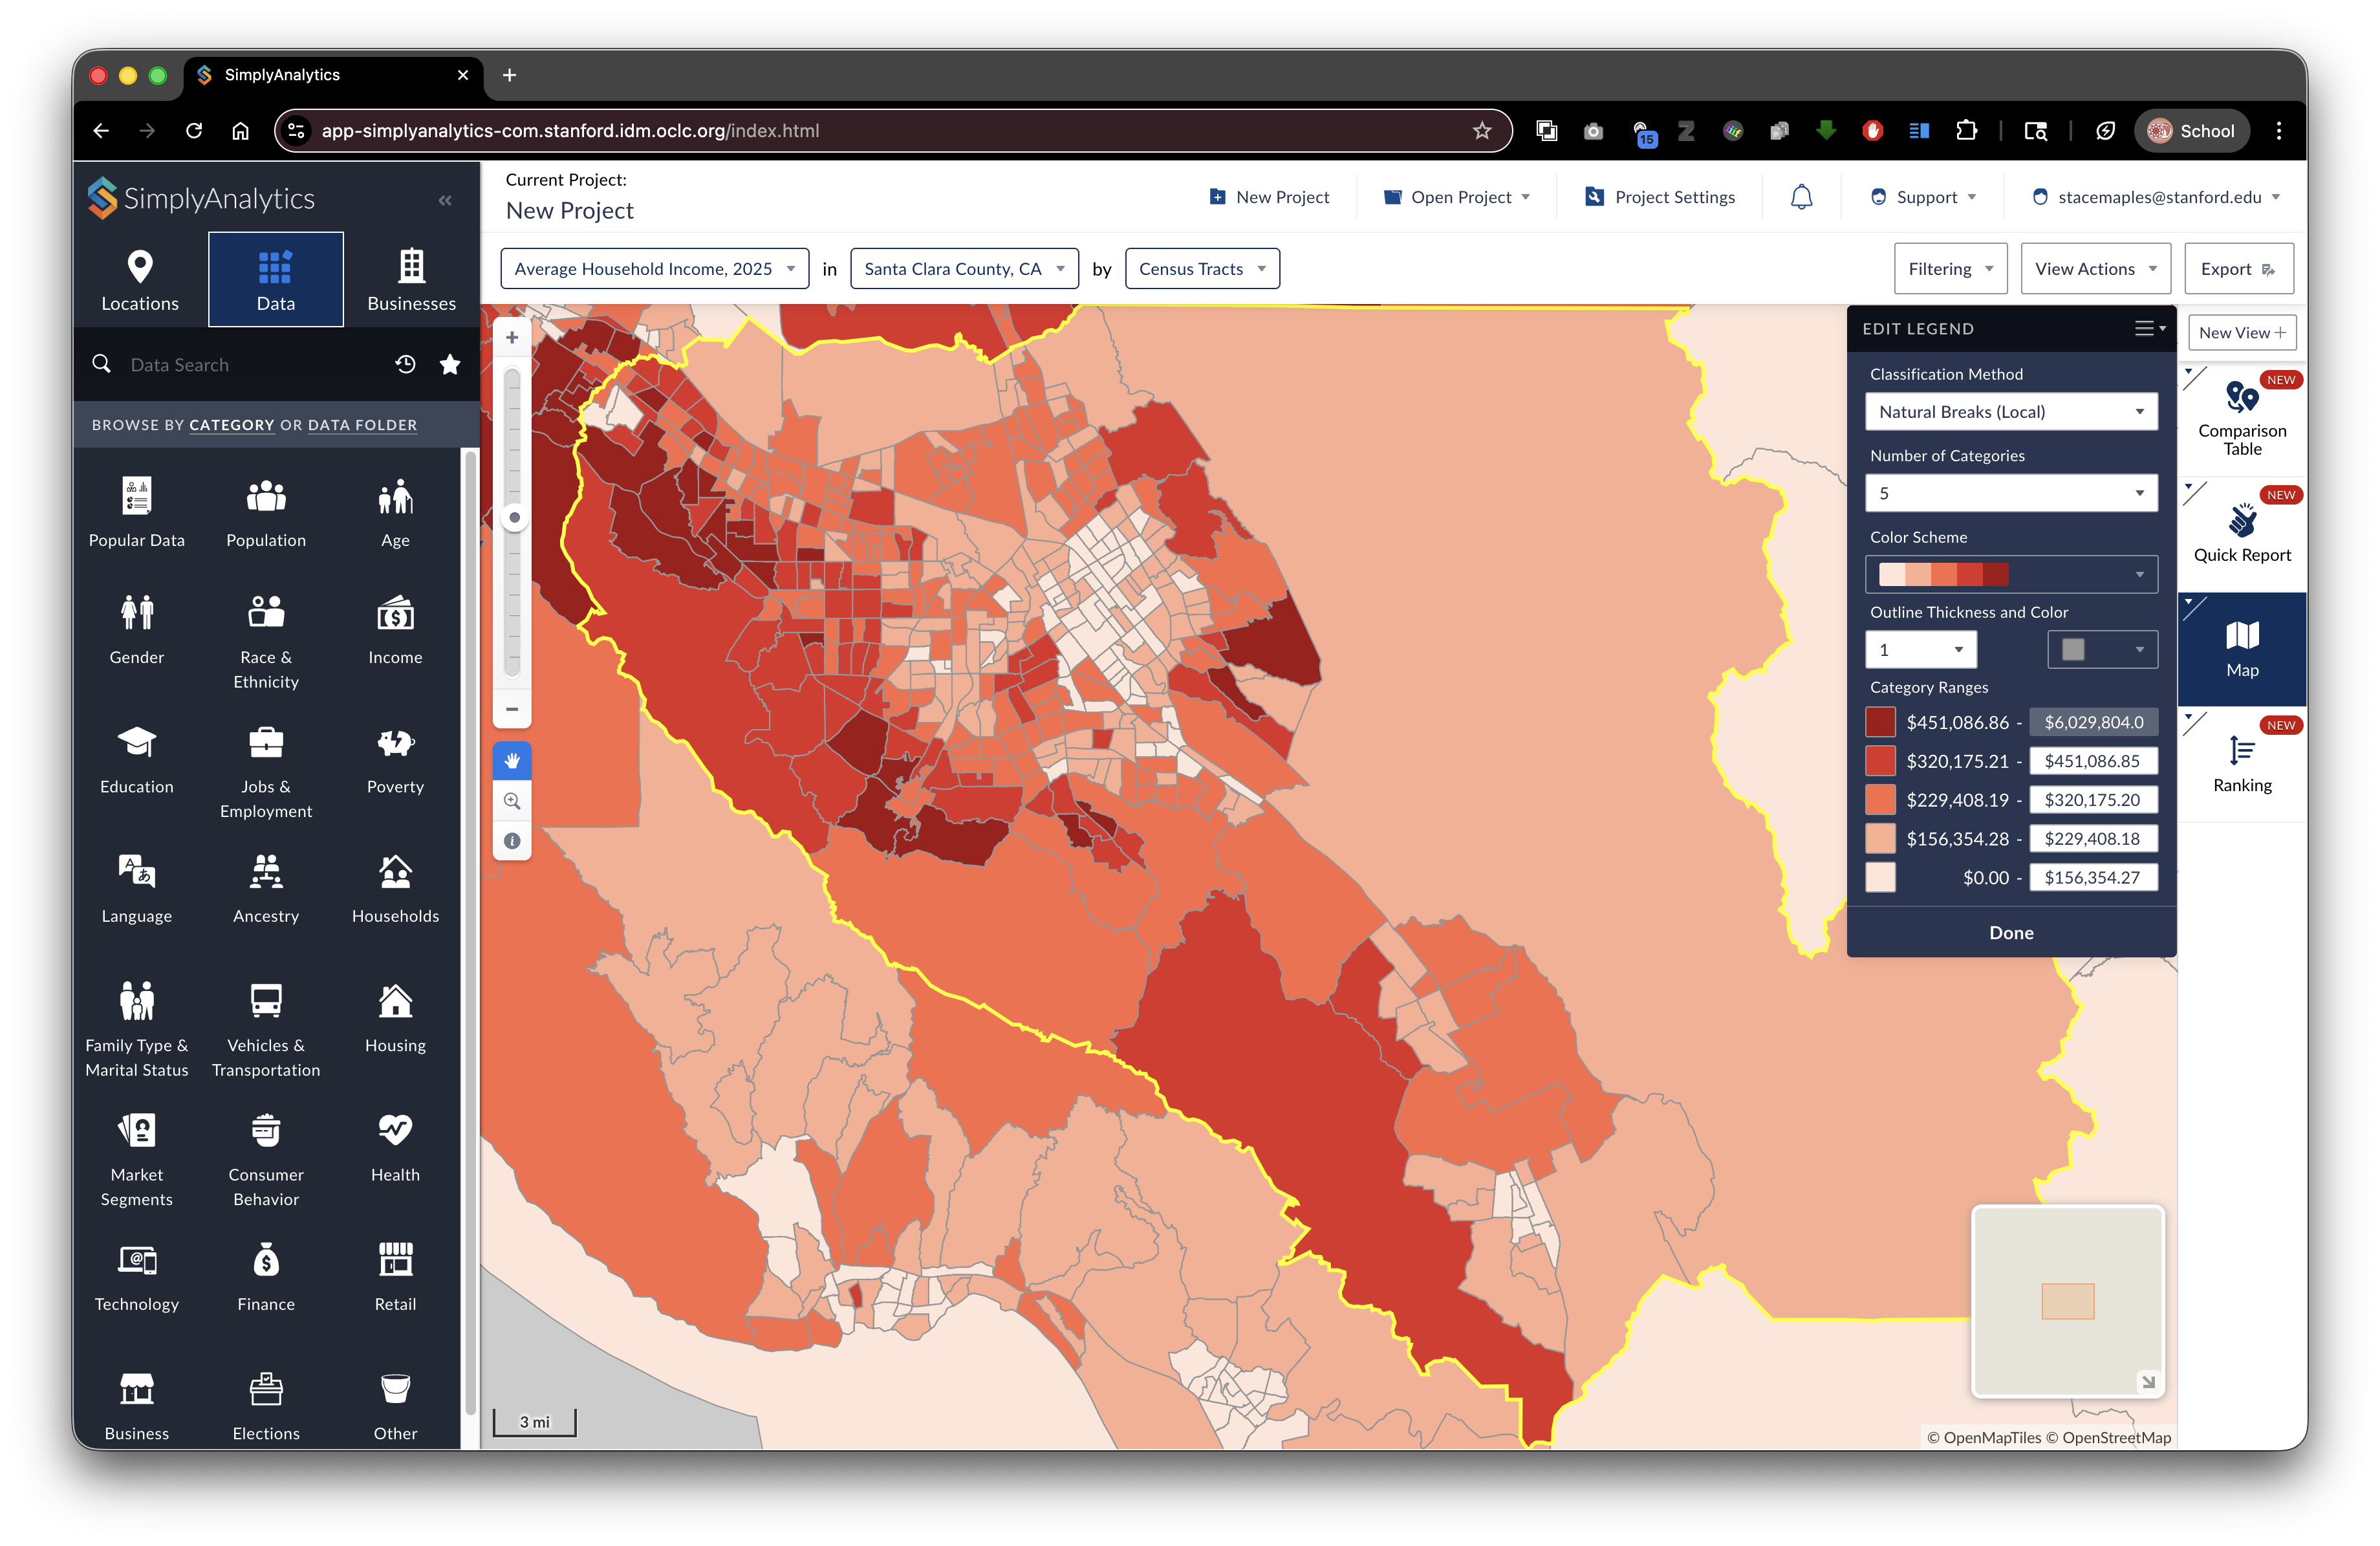2380x1546 pixels.
Task: Switch to the Locations tab
Action: click(140, 279)
